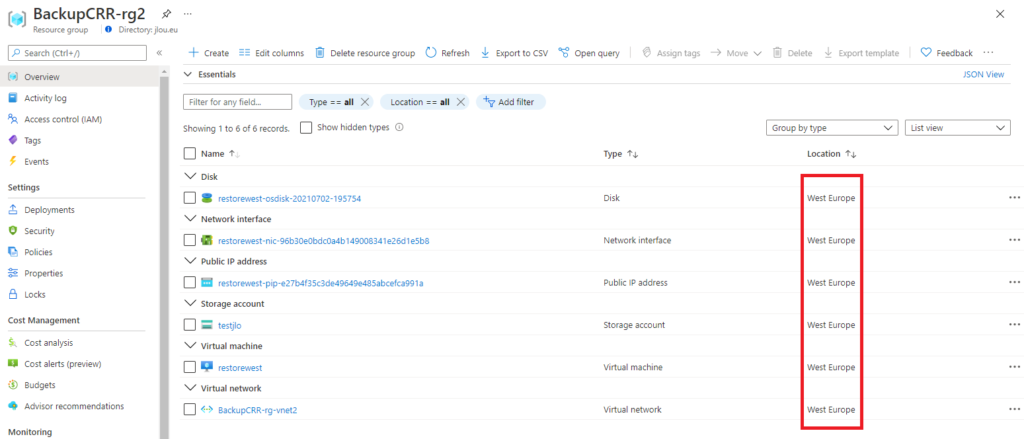Open context menu for the disk row

[x=1014, y=197]
